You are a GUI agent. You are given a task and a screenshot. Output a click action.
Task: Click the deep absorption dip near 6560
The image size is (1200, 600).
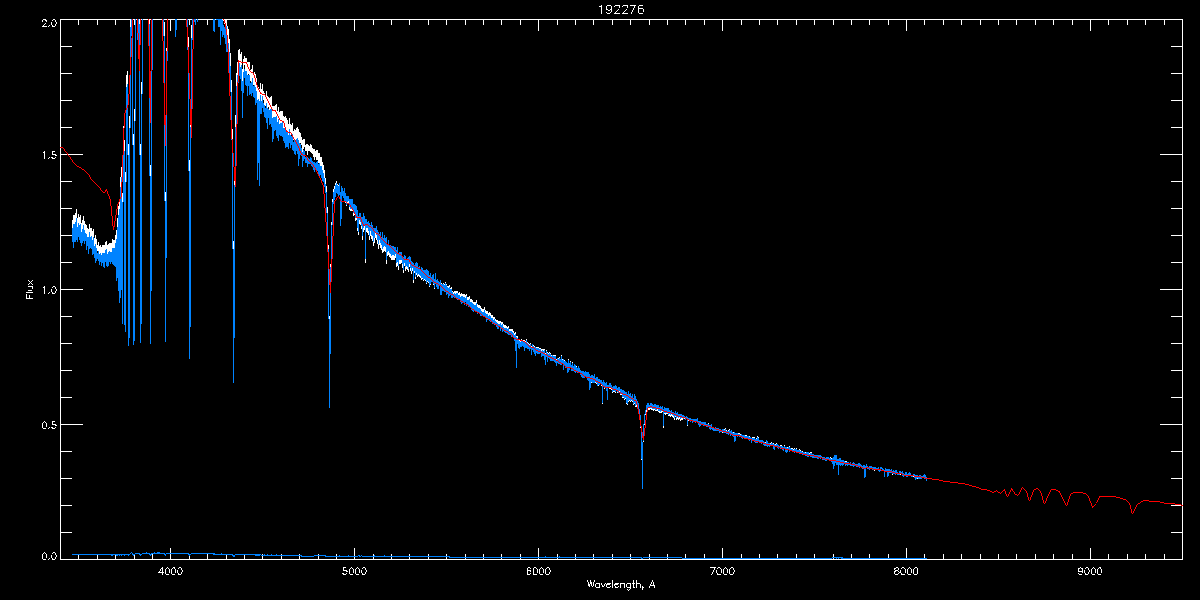tap(642, 445)
